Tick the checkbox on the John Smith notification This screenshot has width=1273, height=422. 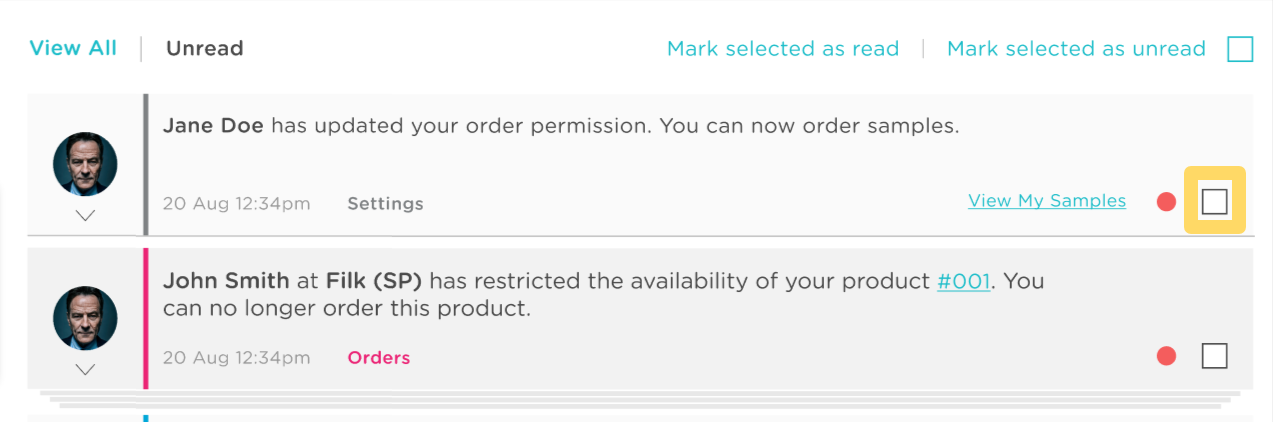[x=1214, y=356]
